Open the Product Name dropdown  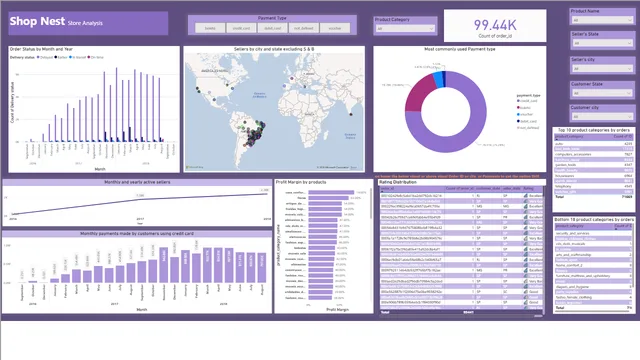tap(602, 20)
